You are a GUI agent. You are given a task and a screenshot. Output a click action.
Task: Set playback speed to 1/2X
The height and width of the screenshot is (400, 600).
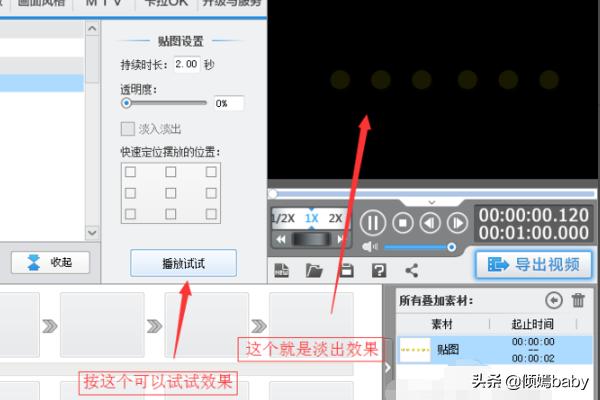[x=283, y=219]
